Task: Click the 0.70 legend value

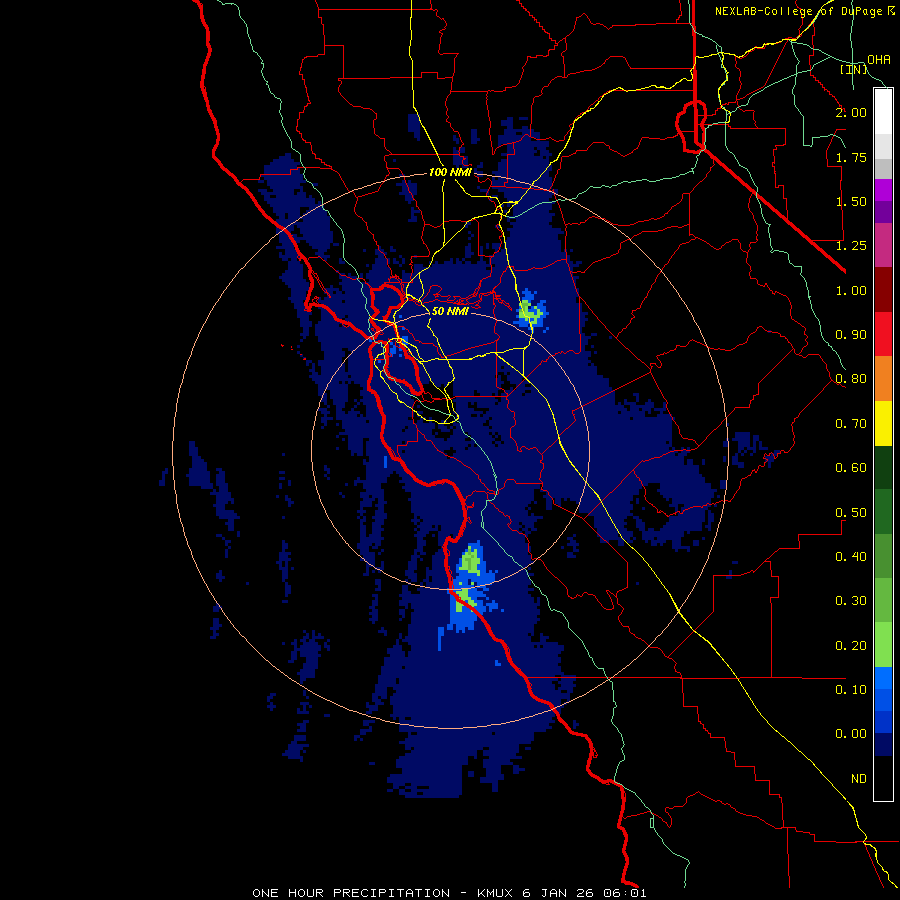Action: tap(851, 424)
